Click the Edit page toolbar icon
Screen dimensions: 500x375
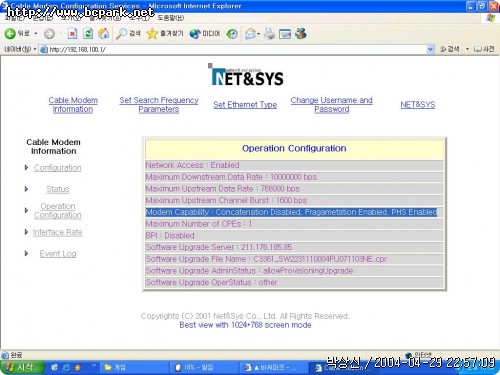[x=285, y=34]
